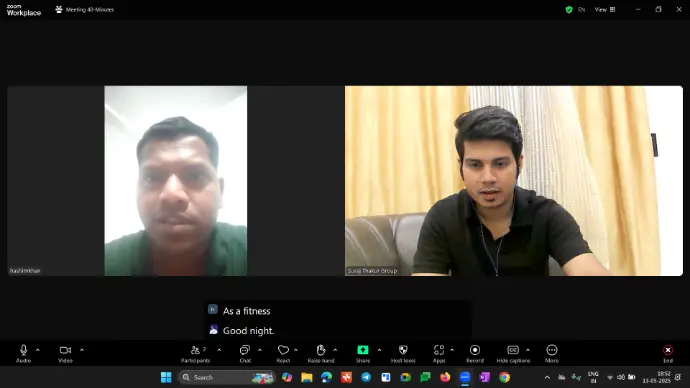The image size is (690, 388).
Task: Expand video options arrow next to Video
Action: 81,350
